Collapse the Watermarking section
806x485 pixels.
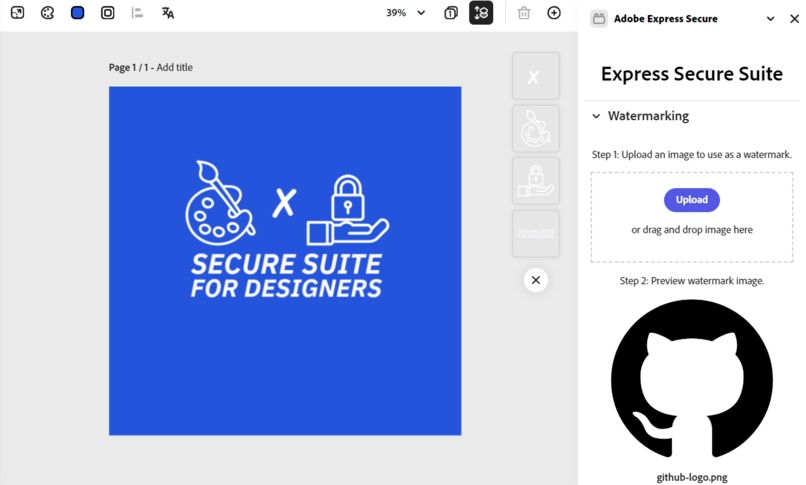596,116
